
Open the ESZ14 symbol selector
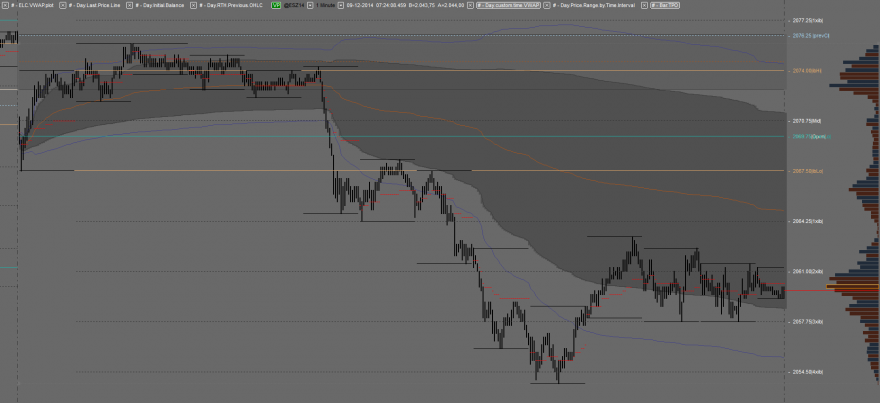294,5
